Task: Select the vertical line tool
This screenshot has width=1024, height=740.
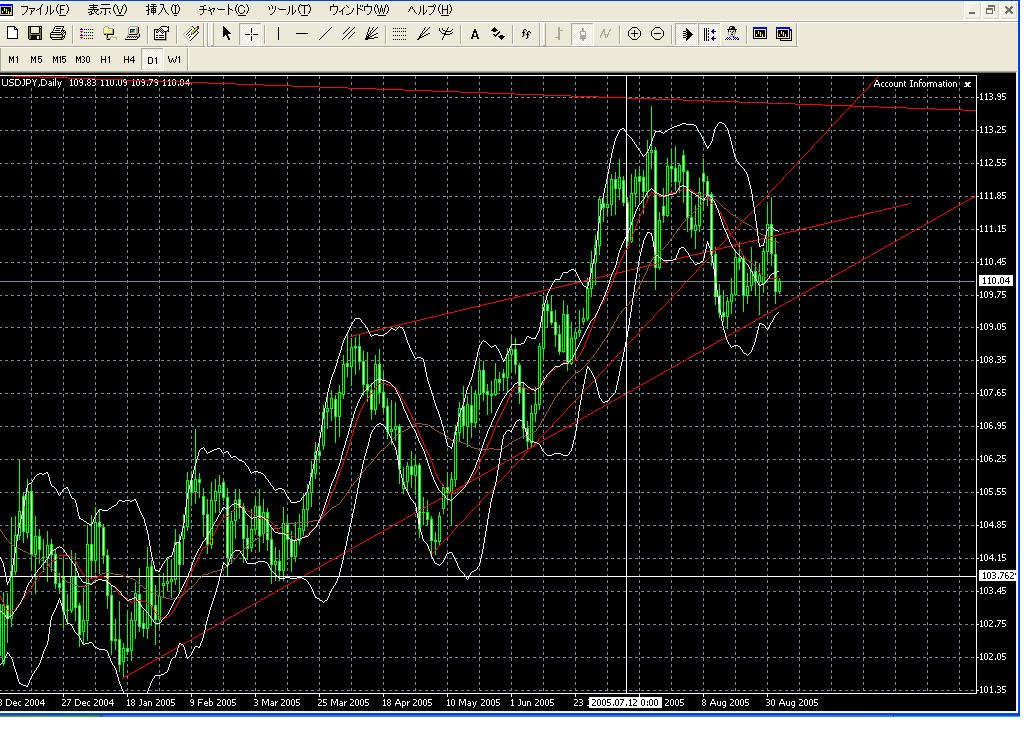Action: point(278,34)
